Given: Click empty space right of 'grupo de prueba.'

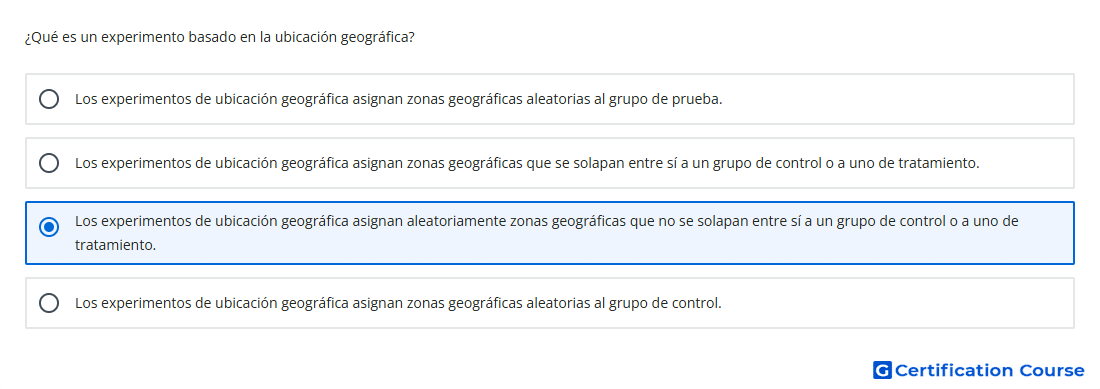Looking at the screenshot, I should (898, 100).
